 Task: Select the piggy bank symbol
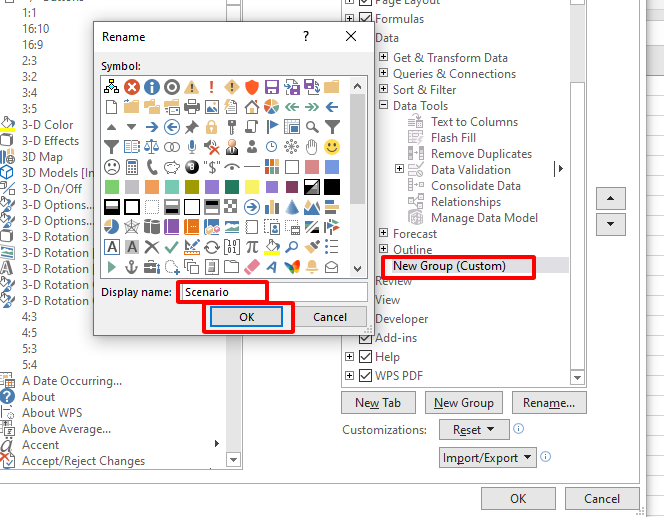click(172, 167)
